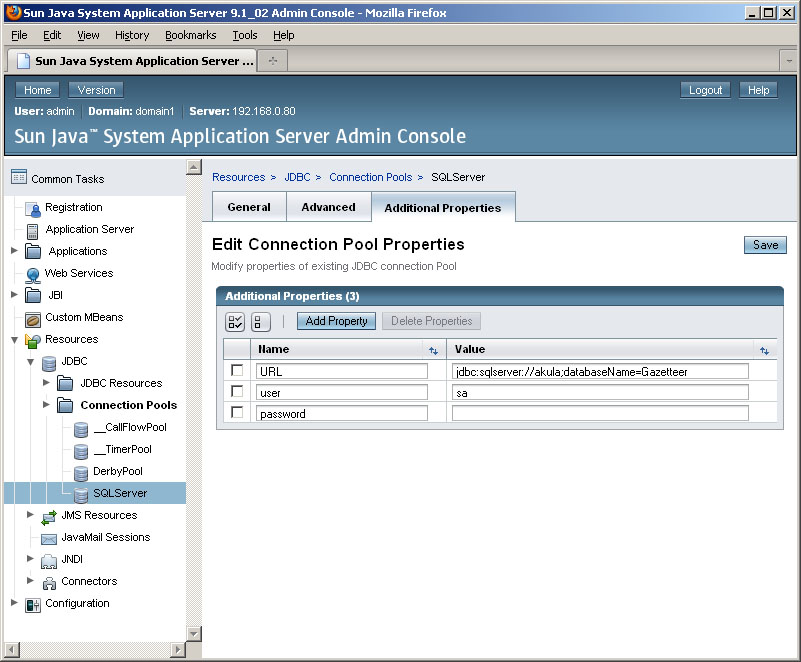
Task: Switch to the Advanced tab
Action: (328, 207)
